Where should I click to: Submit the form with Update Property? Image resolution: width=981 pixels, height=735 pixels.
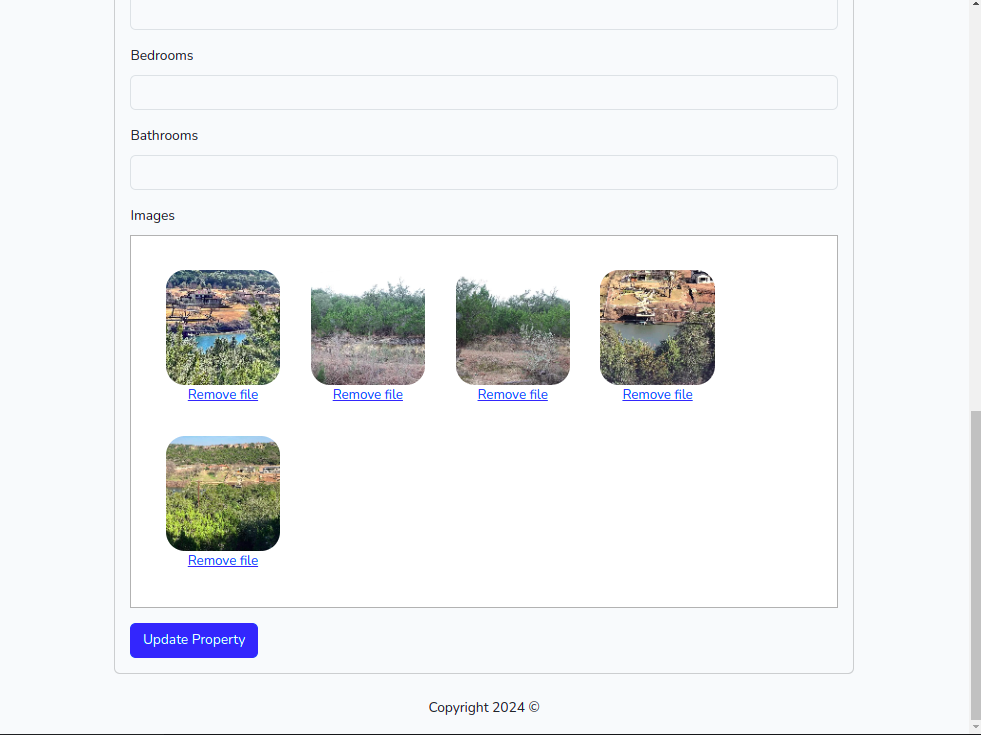194,640
